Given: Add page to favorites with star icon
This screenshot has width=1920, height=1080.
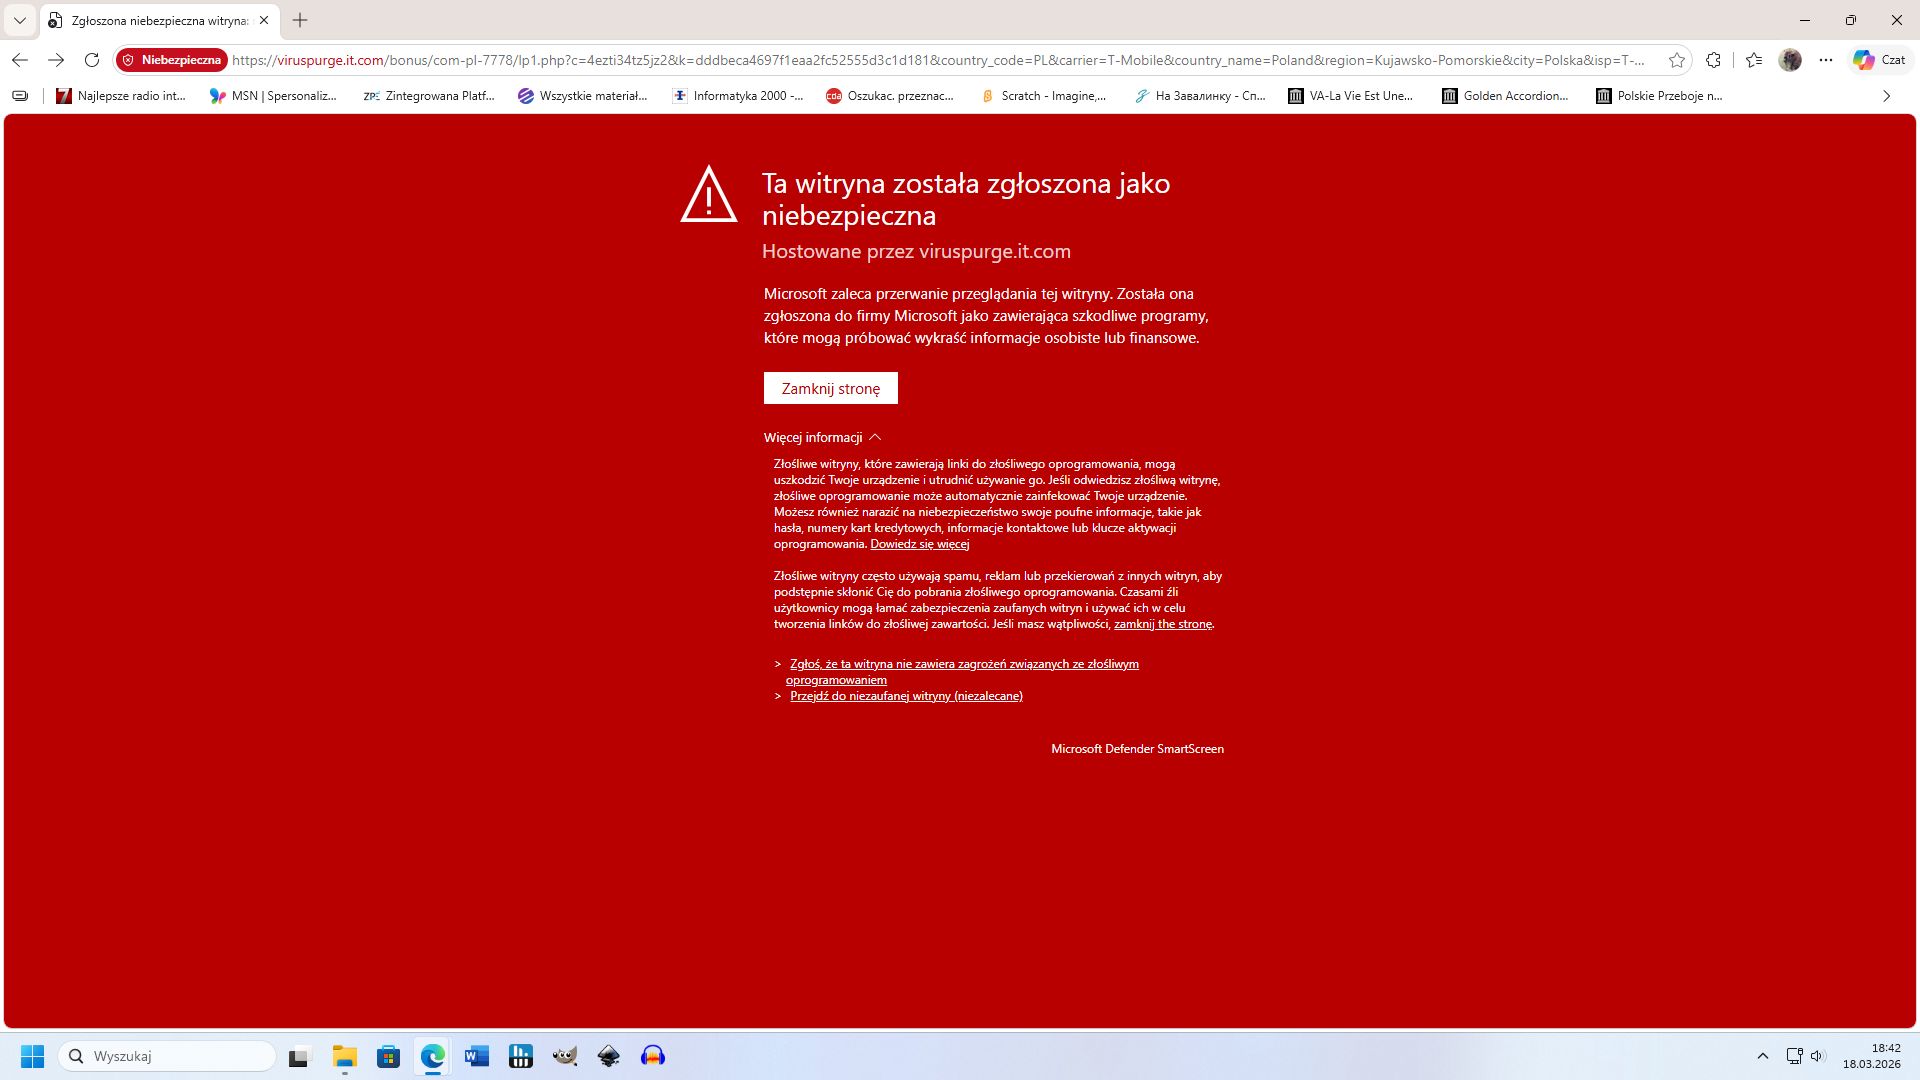Looking at the screenshot, I should [1677, 60].
